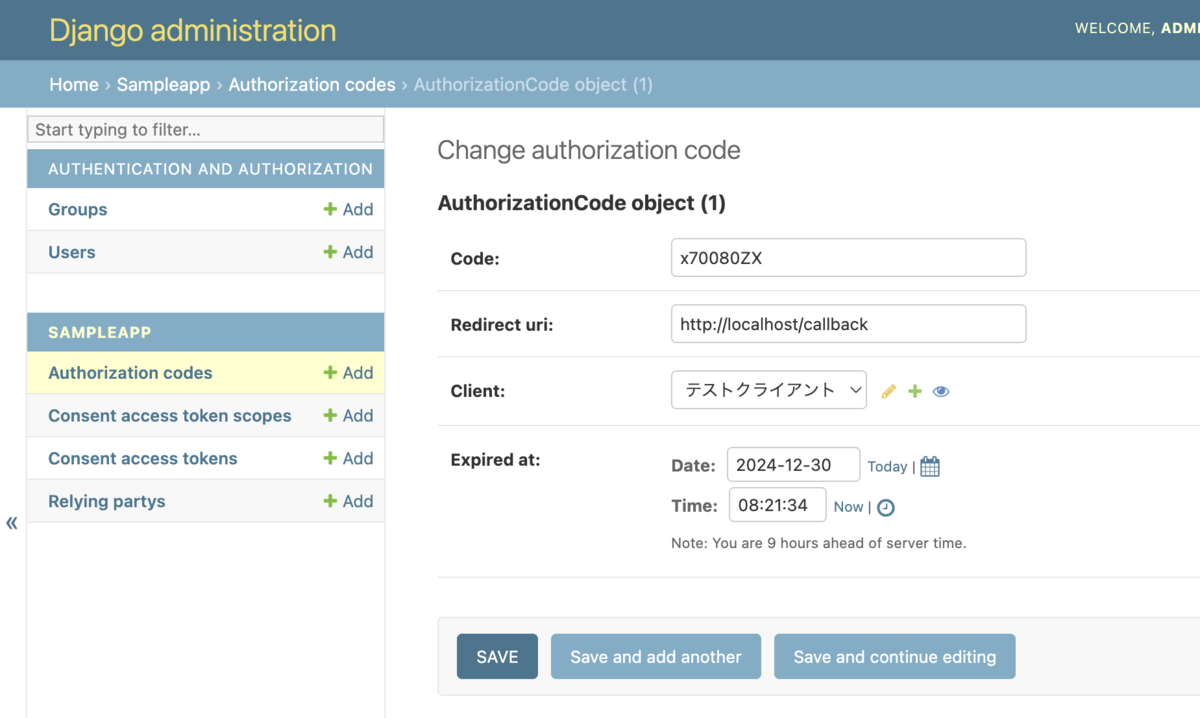Click Add next to Consent access tokens

point(348,458)
